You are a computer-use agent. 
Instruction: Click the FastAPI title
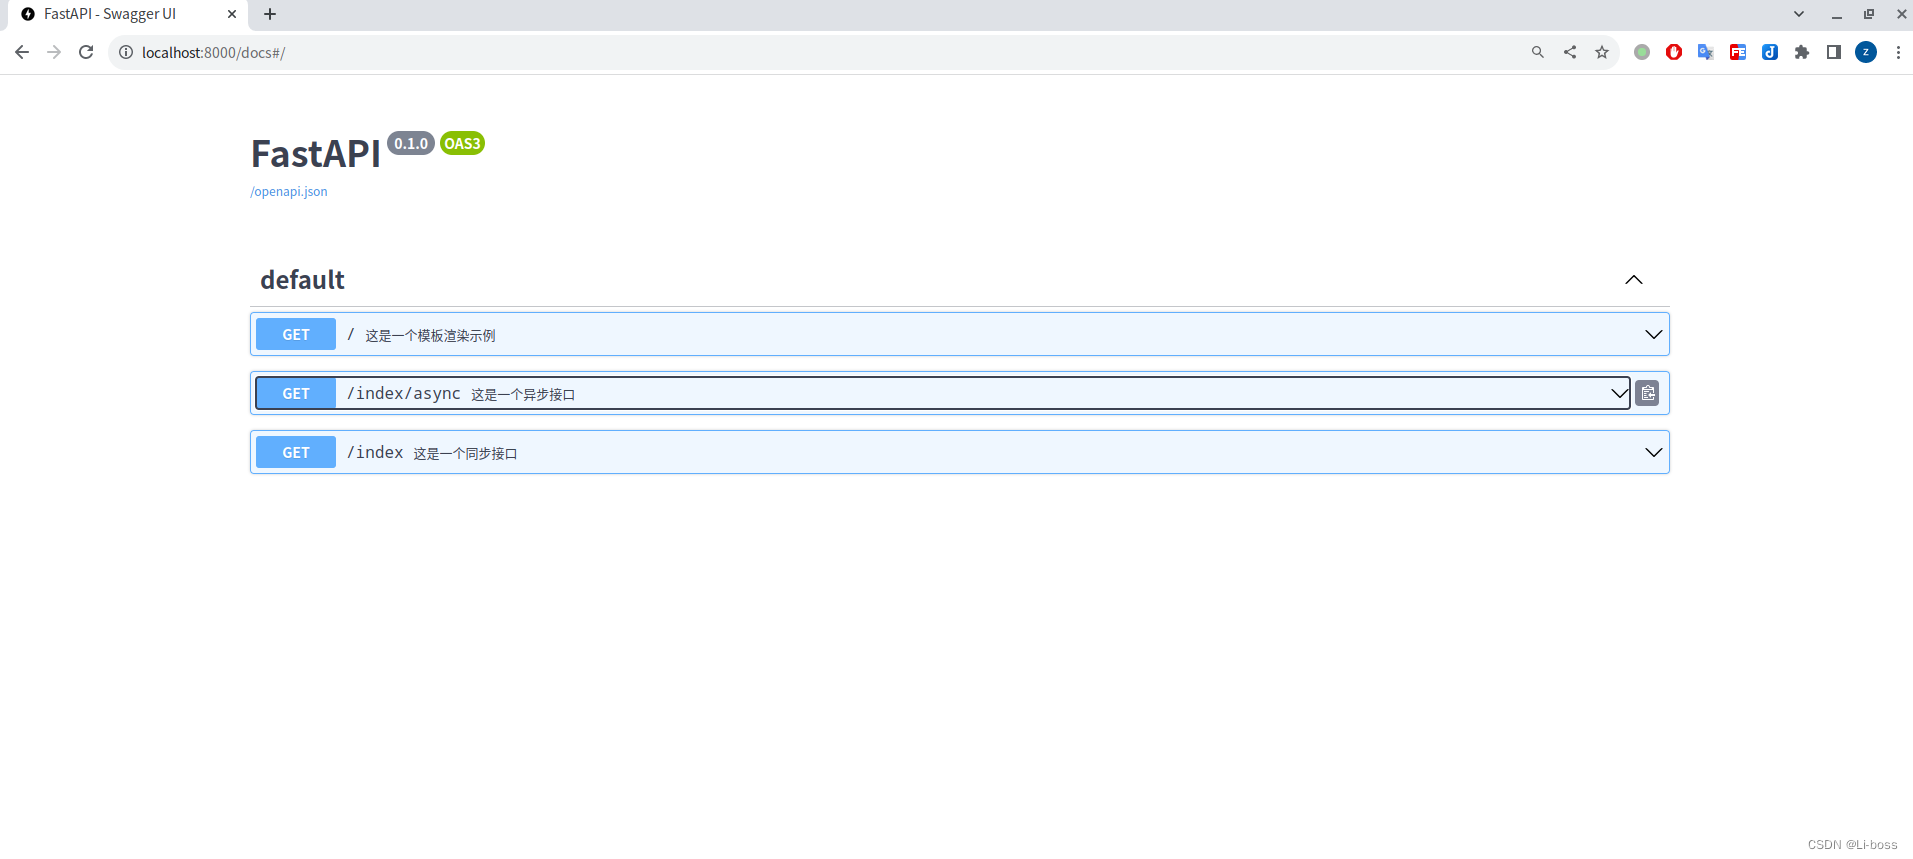pyautogui.click(x=315, y=154)
